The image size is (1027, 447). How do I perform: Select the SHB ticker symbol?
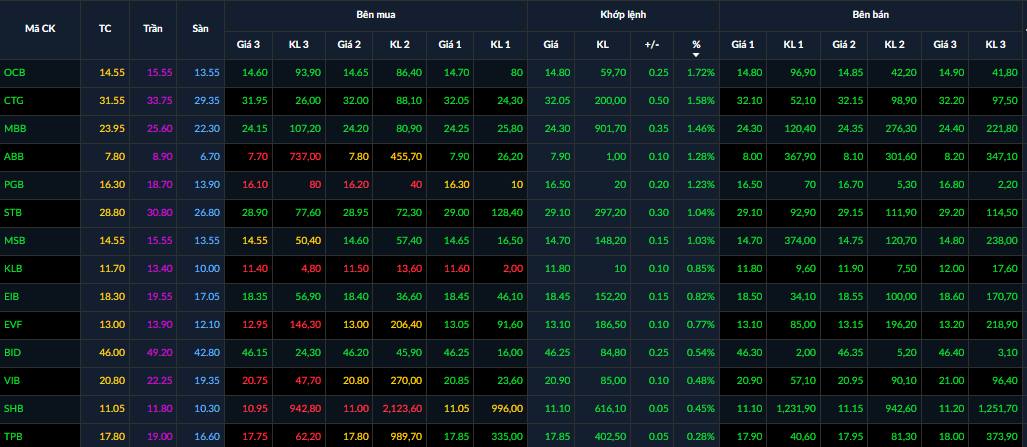coord(12,408)
